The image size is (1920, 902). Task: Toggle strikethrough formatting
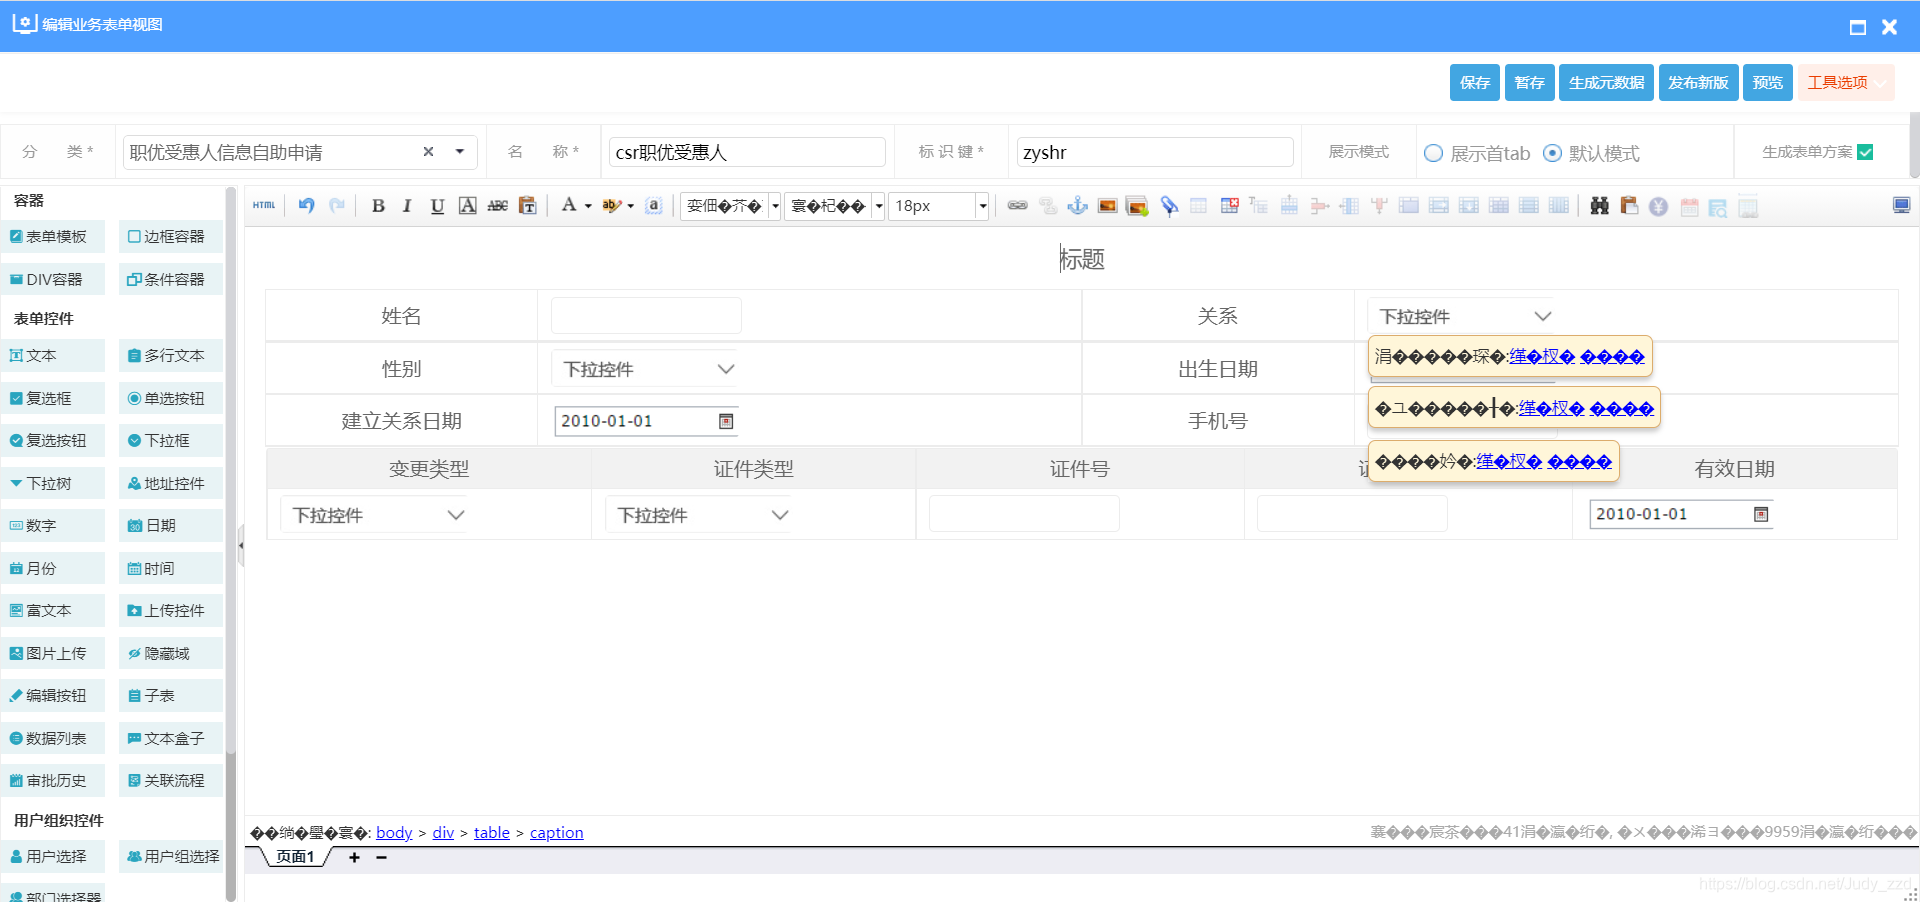click(x=497, y=206)
